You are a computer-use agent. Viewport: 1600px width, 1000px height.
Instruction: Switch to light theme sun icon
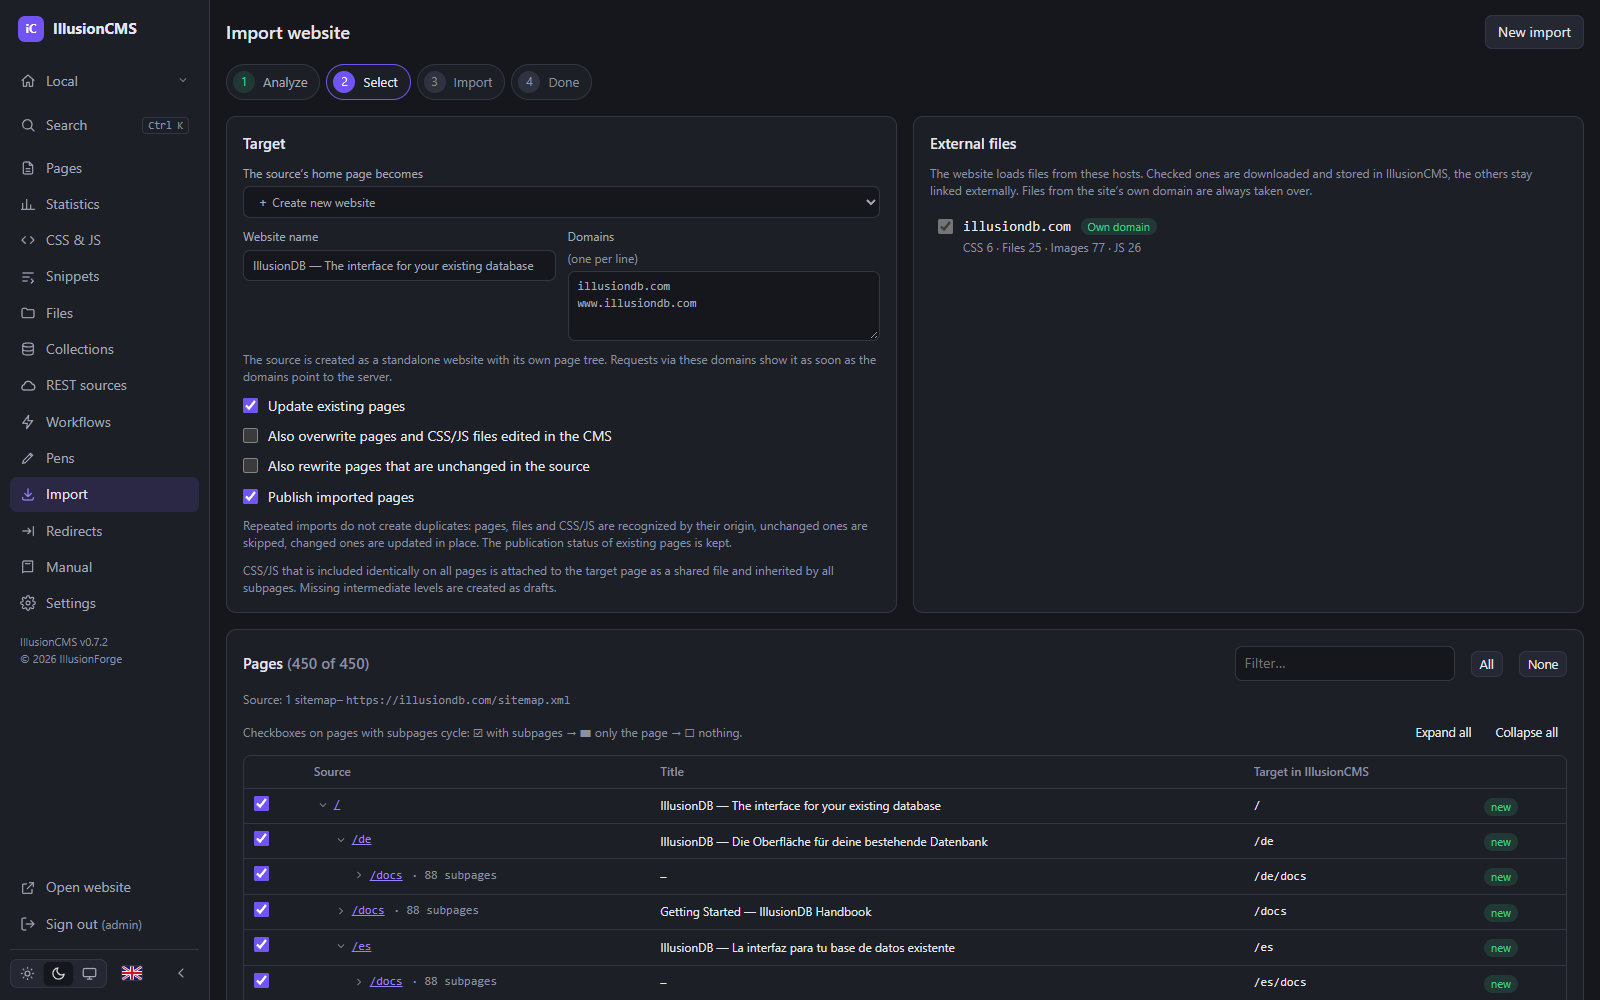[28, 973]
